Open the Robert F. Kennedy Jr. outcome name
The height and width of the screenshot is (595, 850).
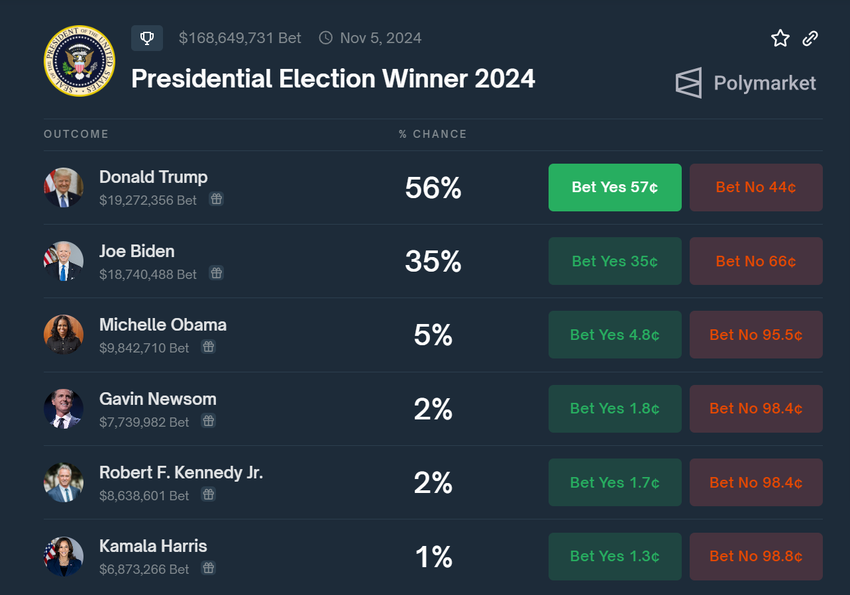point(181,472)
